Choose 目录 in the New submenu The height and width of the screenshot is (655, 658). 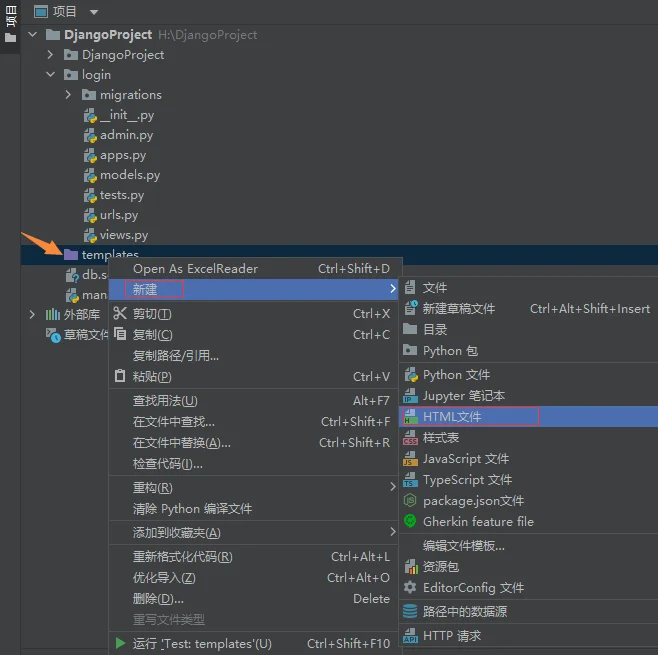click(529, 329)
